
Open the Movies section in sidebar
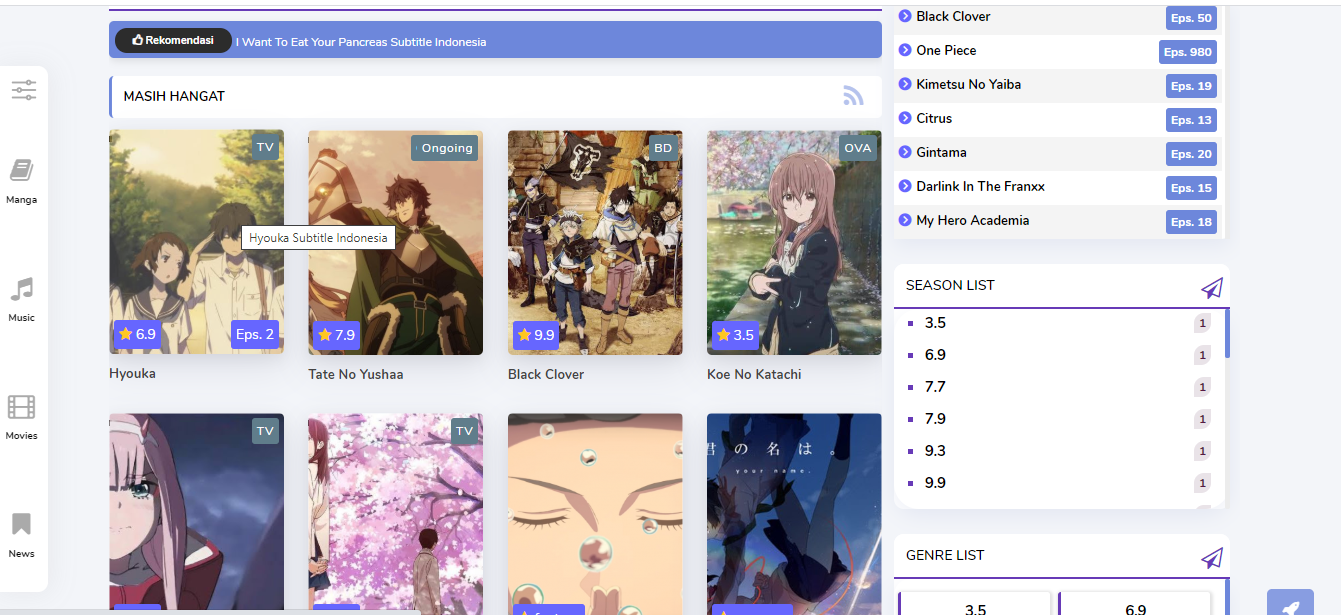point(21,417)
